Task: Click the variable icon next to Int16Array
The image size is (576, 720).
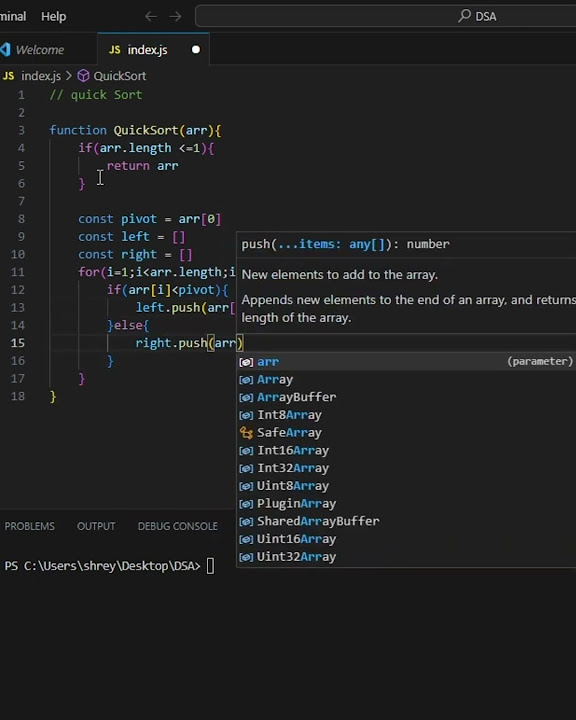Action: [x=246, y=450]
